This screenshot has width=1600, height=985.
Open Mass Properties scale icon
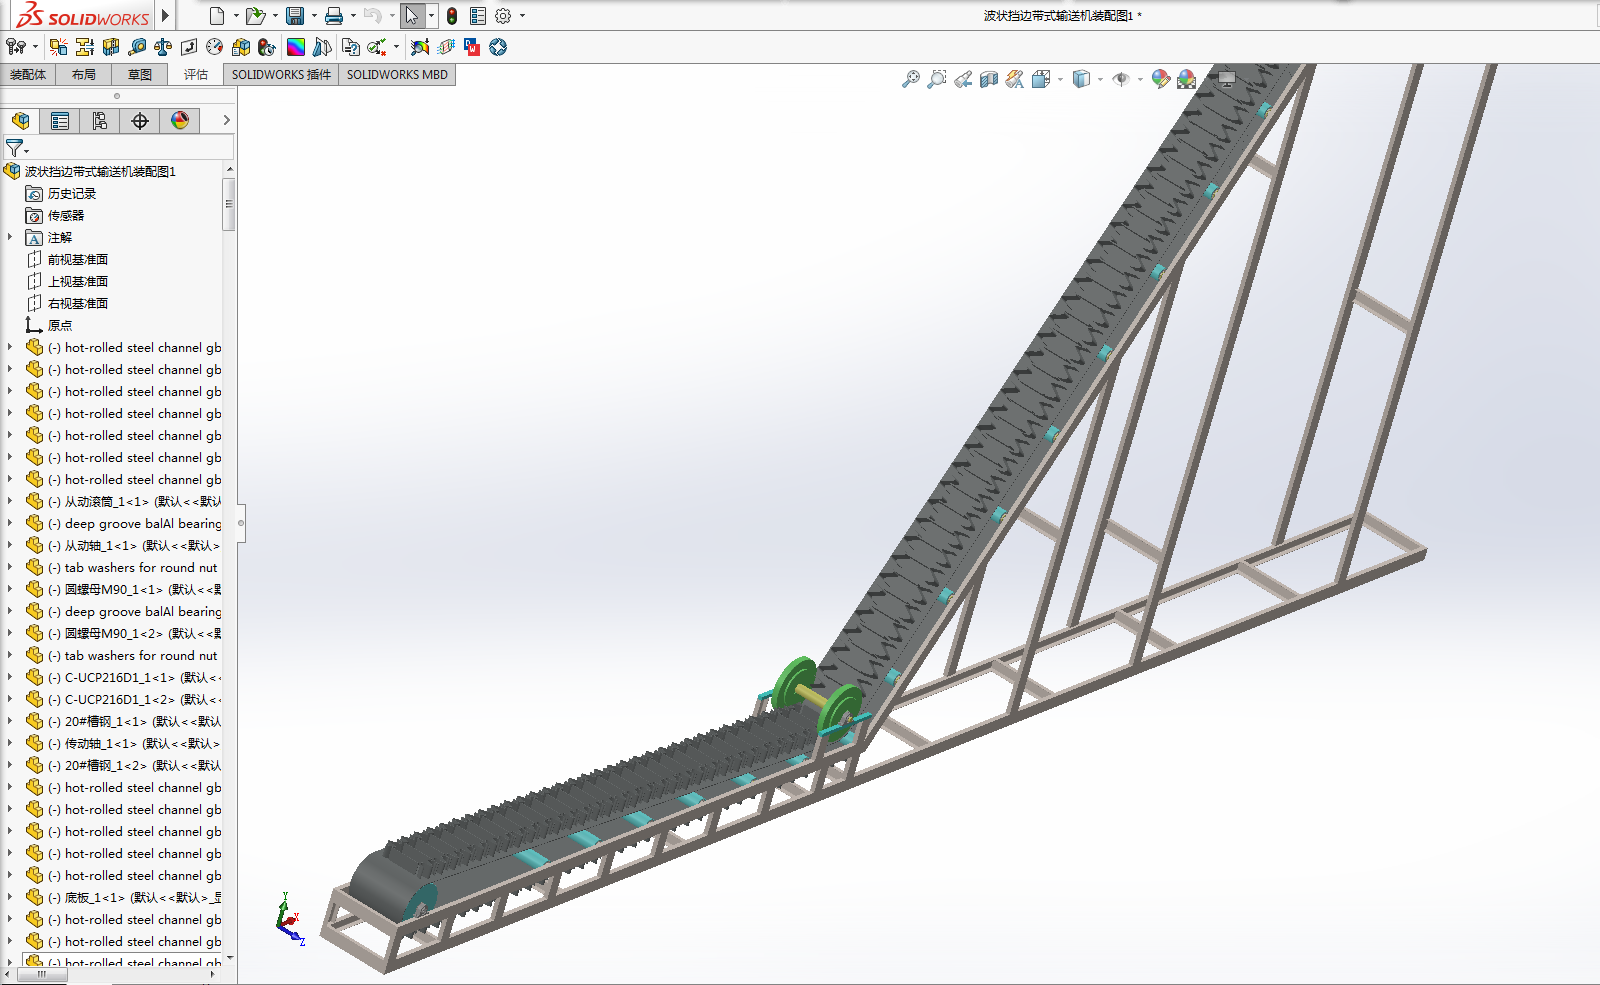click(x=163, y=47)
